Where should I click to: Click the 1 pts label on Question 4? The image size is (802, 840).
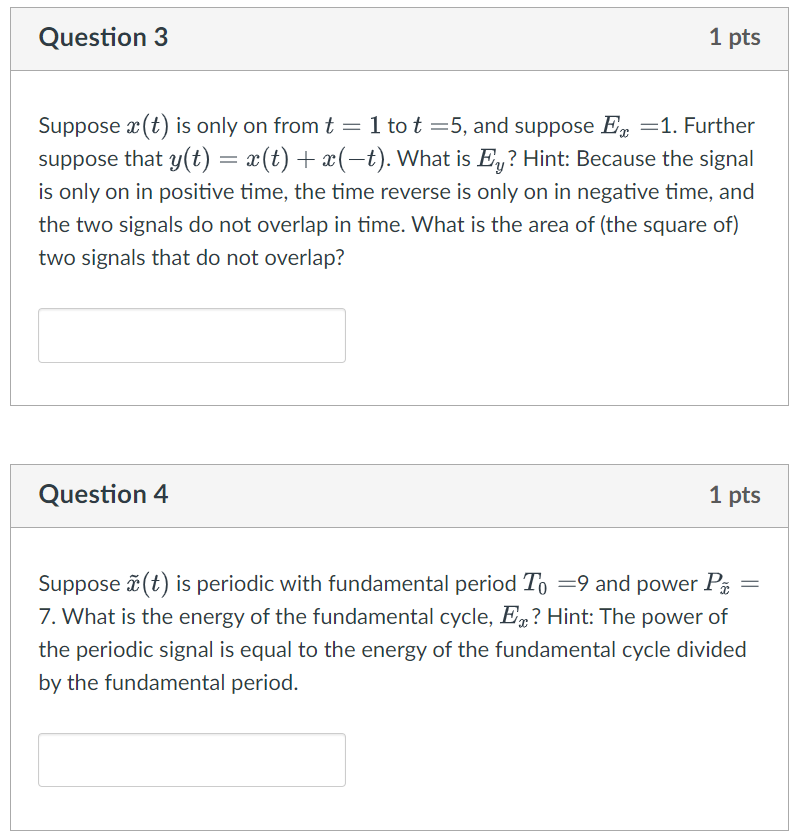(735, 494)
